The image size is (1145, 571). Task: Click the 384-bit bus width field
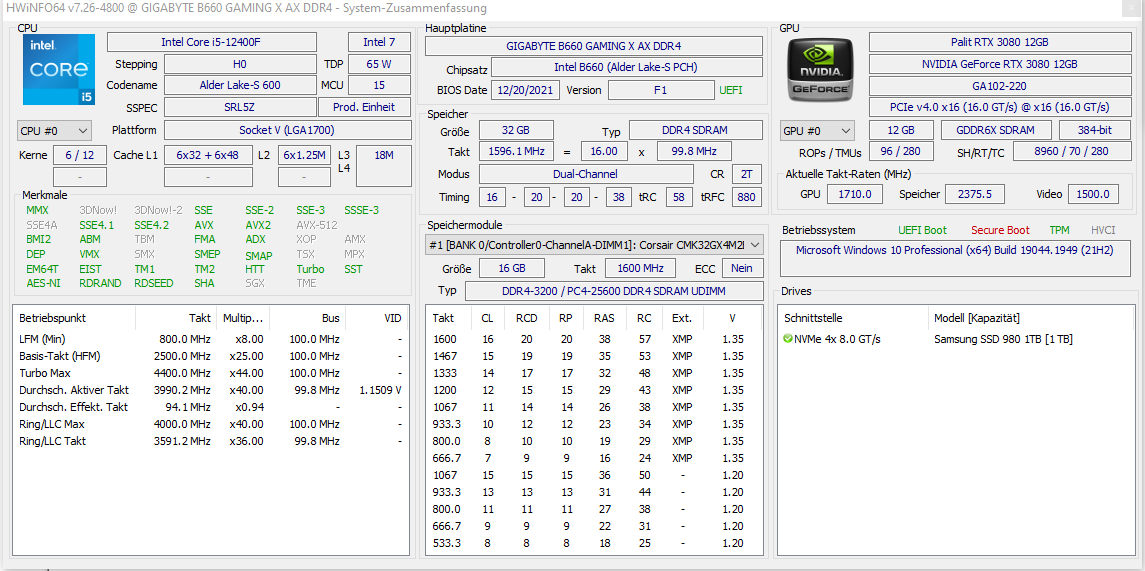[x=1095, y=131]
